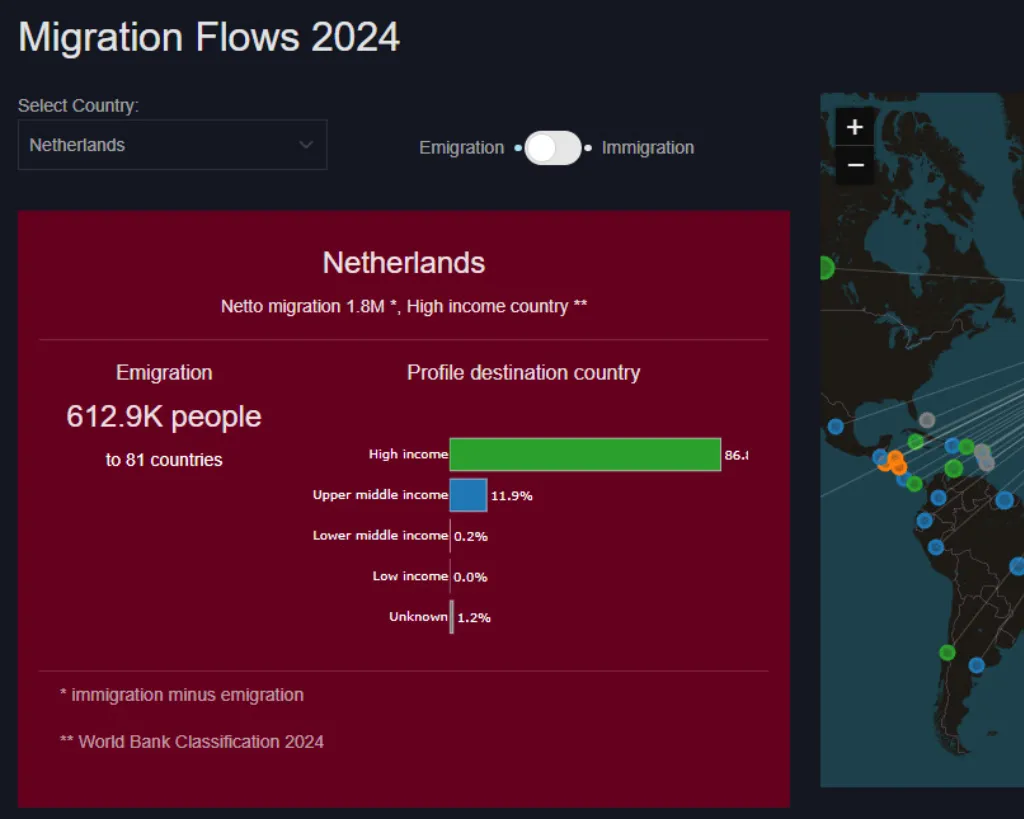Image resolution: width=1024 pixels, height=819 pixels.
Task: Click the blue marker near Uruguay
Action: click(976, 665)
